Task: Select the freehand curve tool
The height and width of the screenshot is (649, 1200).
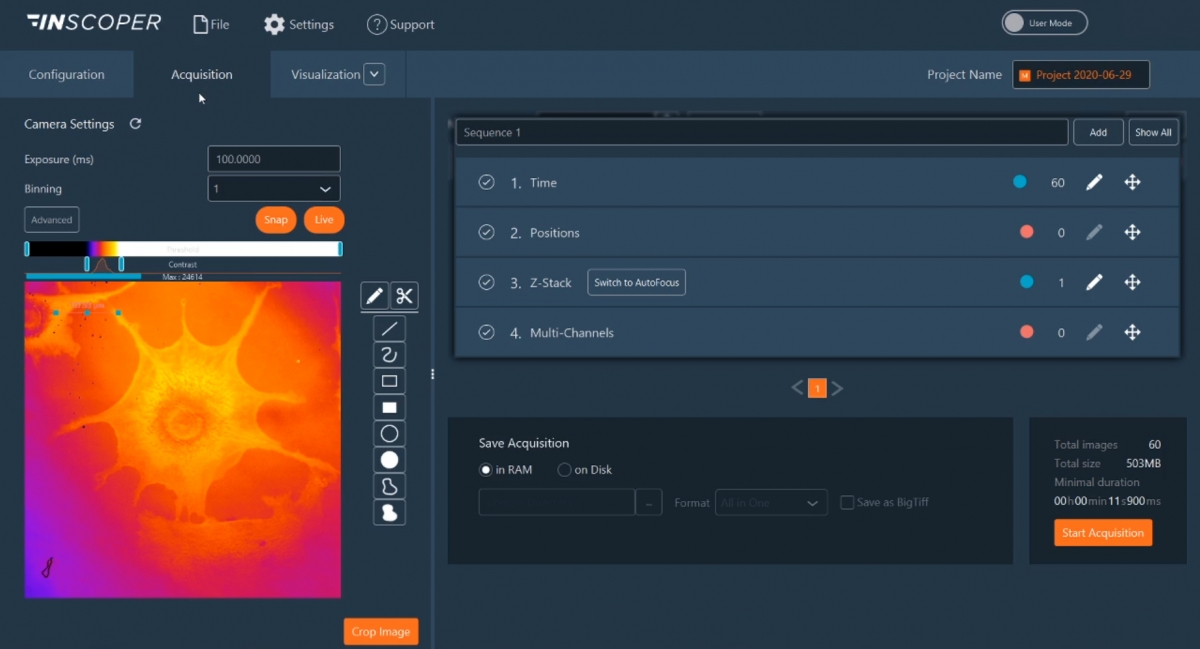Action: coord(390,354)
